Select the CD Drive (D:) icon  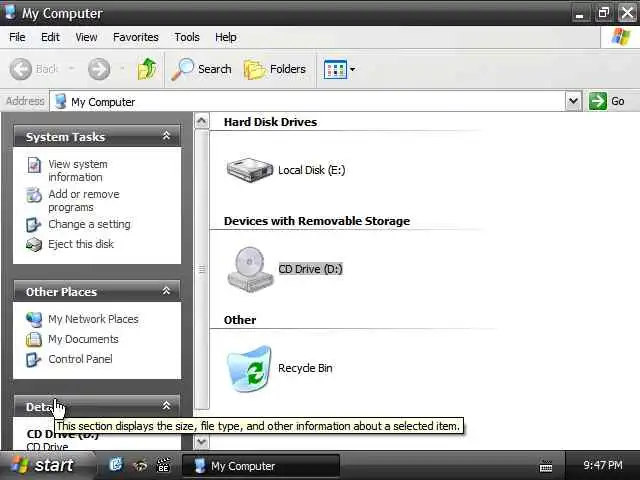coord(250,269)
